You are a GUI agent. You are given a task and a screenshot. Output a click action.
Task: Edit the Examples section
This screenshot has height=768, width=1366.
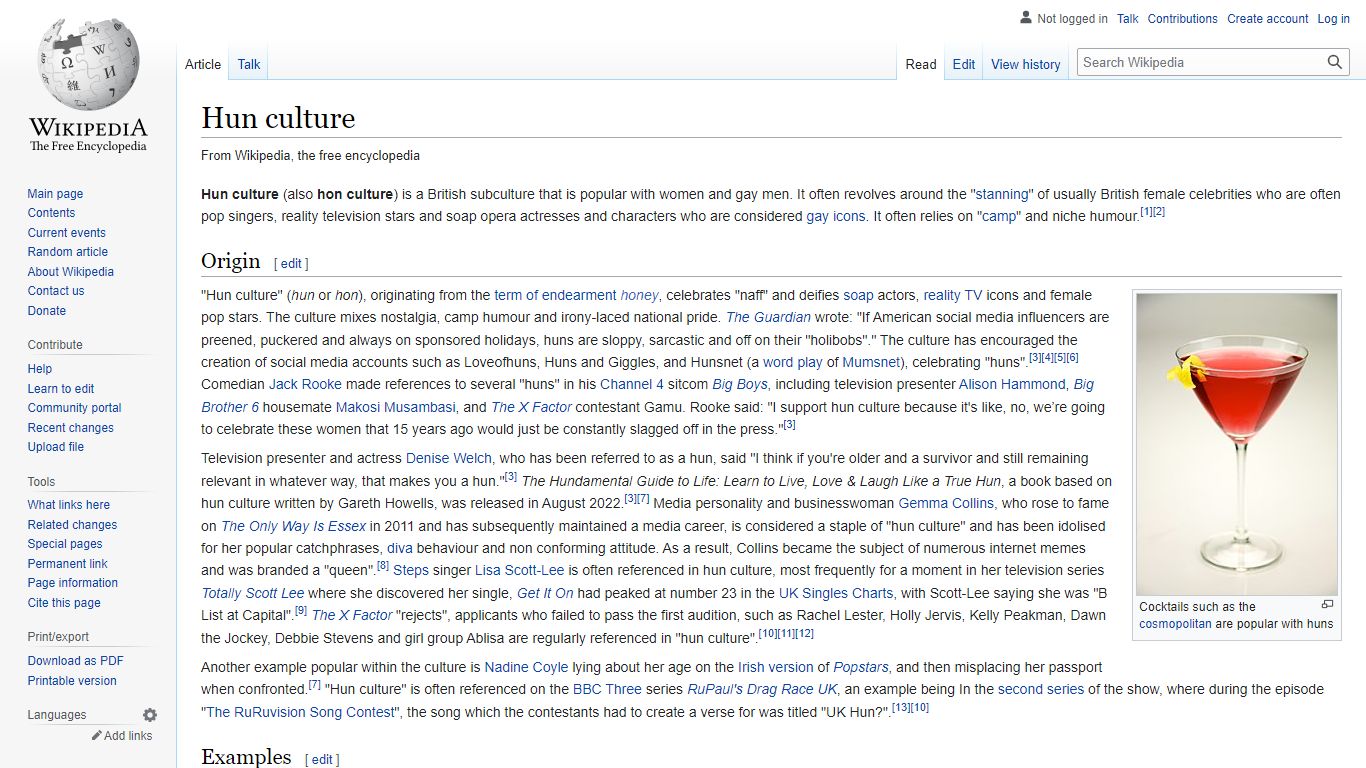[x=322, y=760]
